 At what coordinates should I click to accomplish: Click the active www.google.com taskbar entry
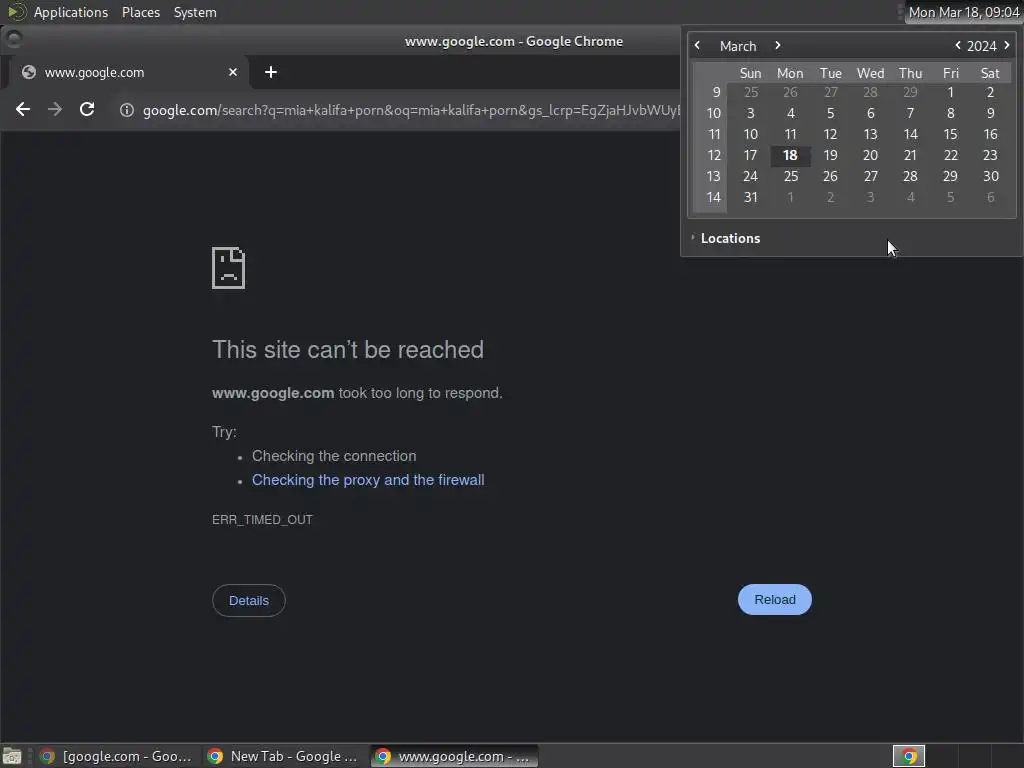coord(455,756)
